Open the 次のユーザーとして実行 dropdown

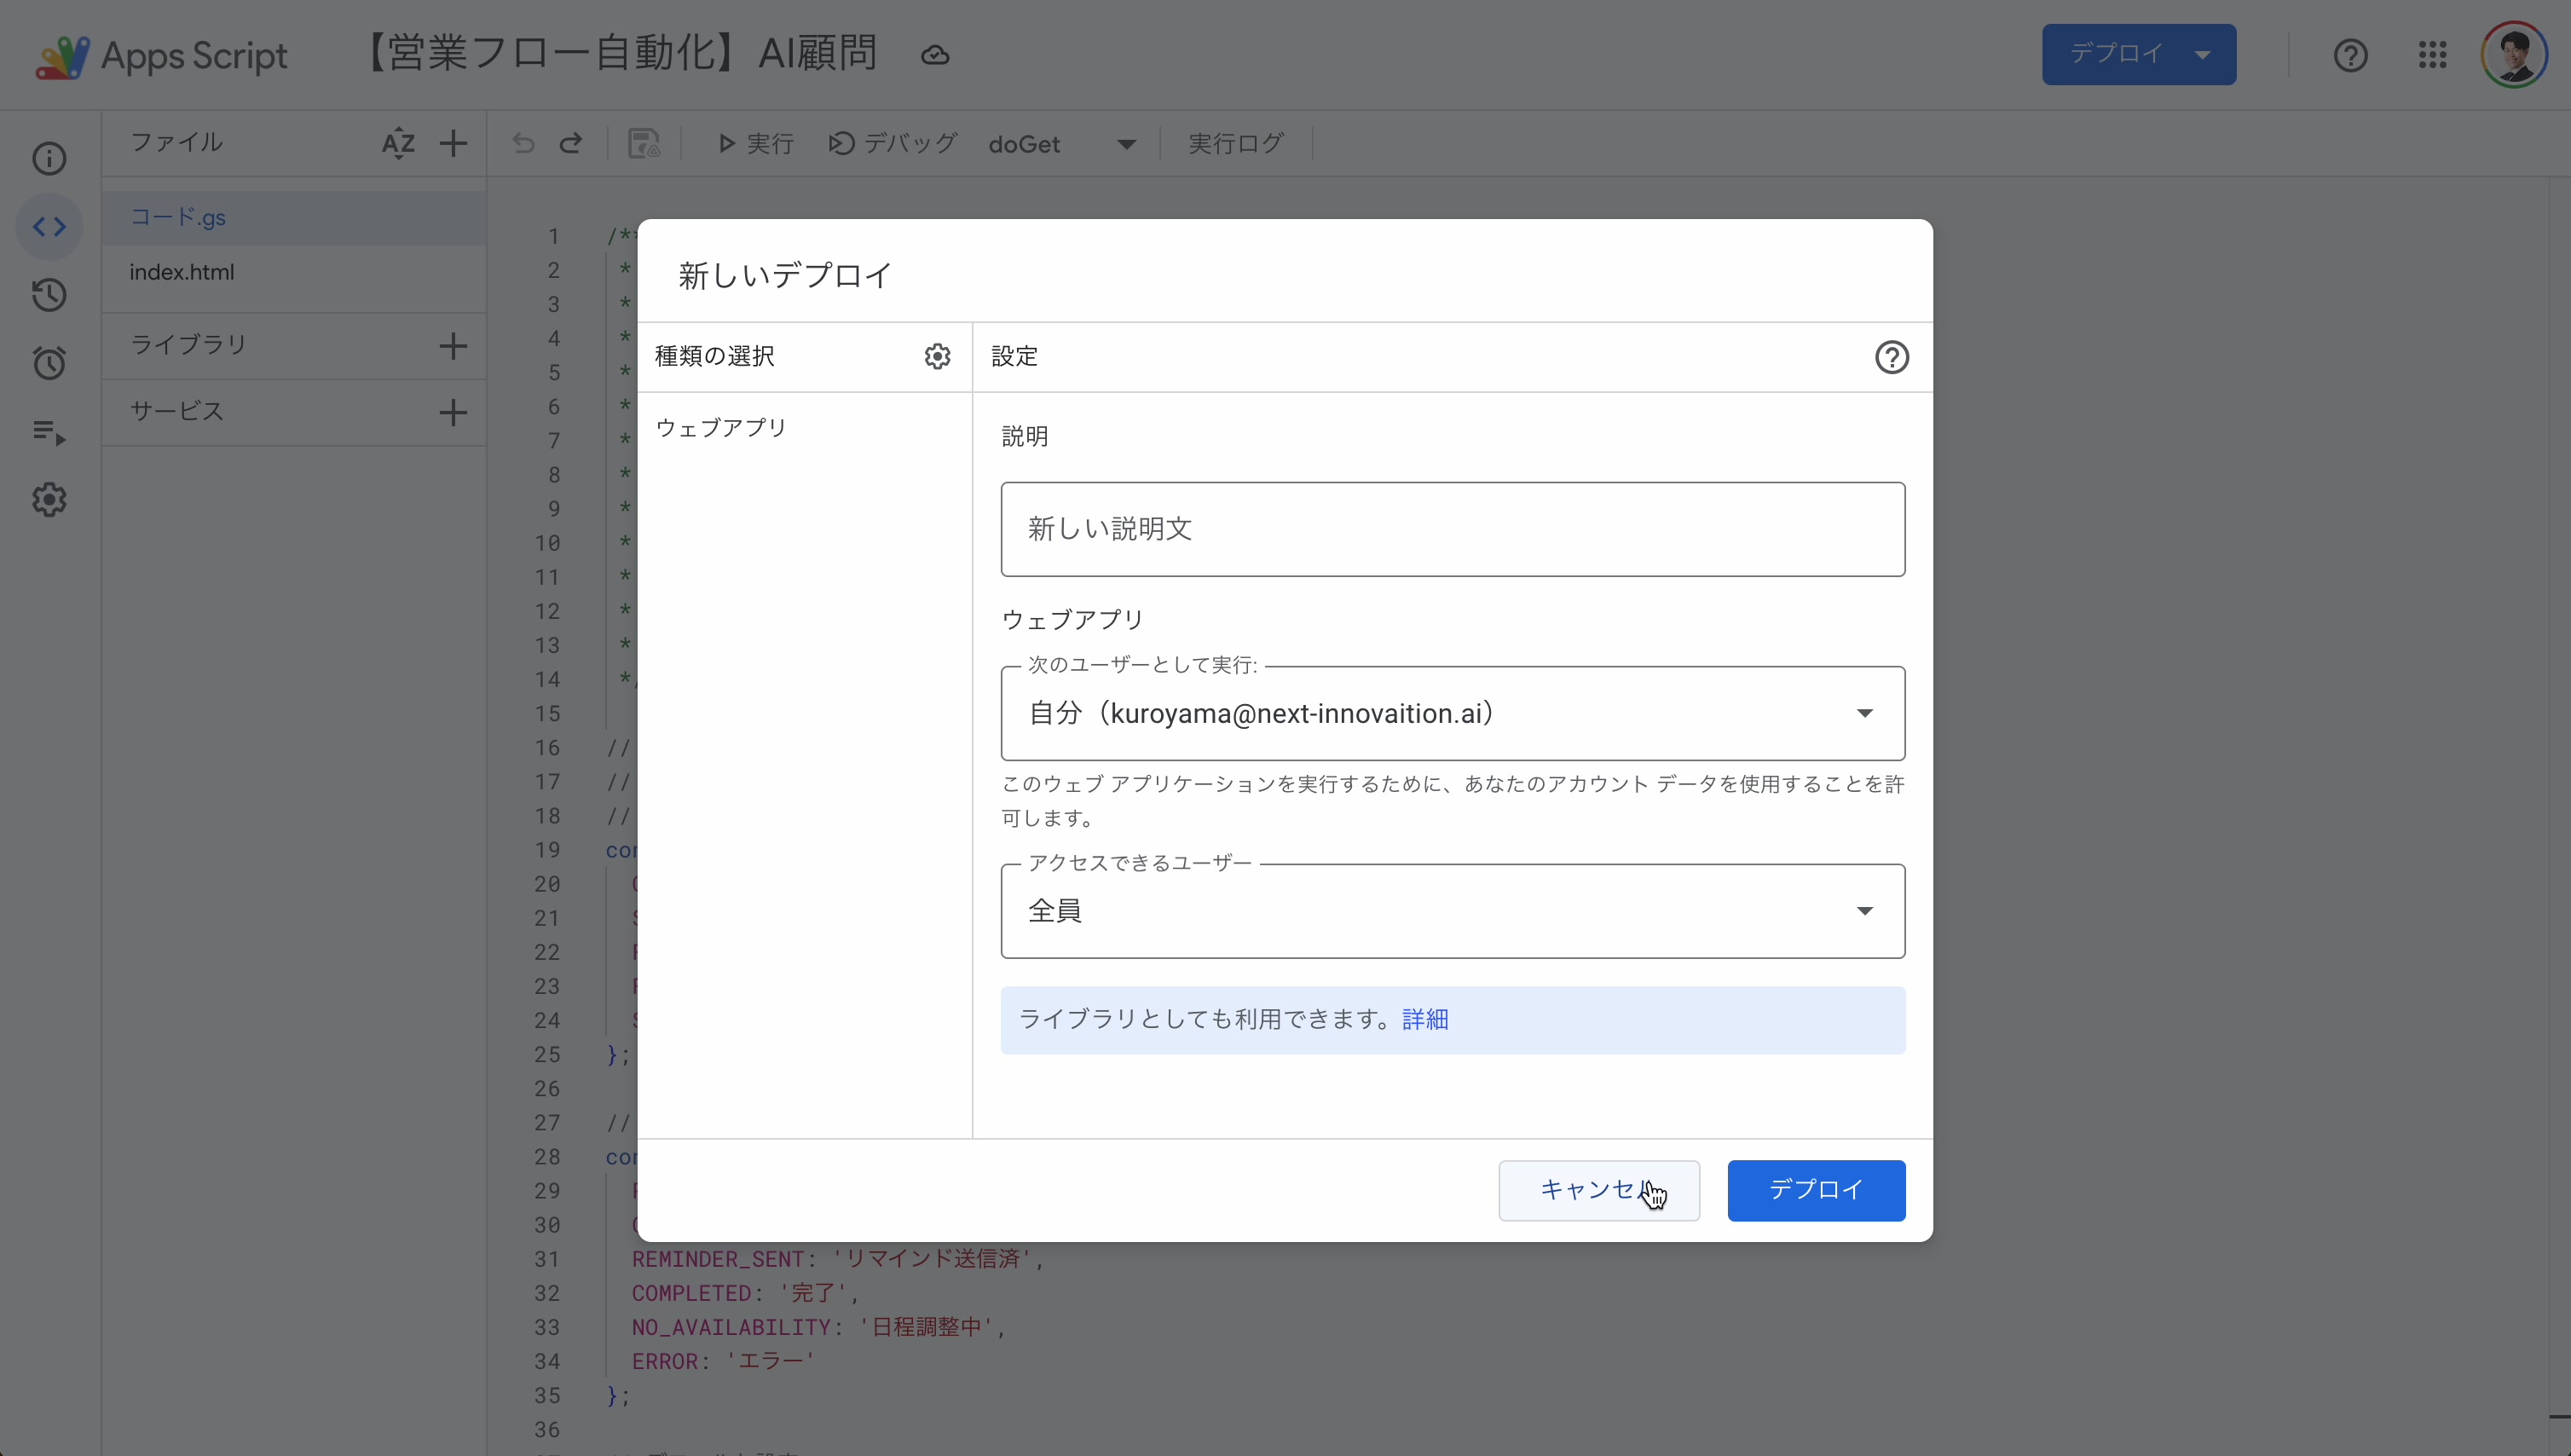(x=1864, y=712)
